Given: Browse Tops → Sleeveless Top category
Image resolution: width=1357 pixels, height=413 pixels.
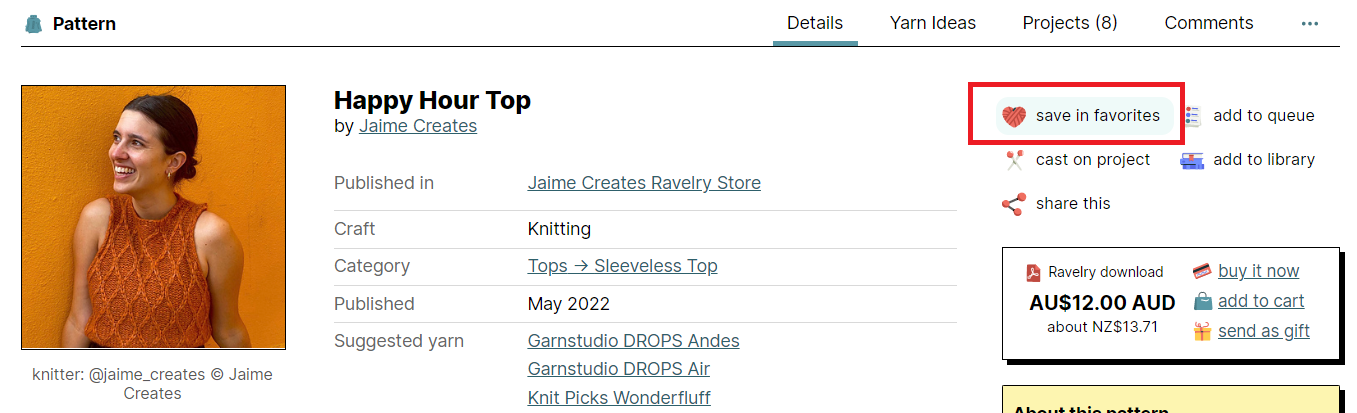Looking at the screenshot, I should [622, 266].
